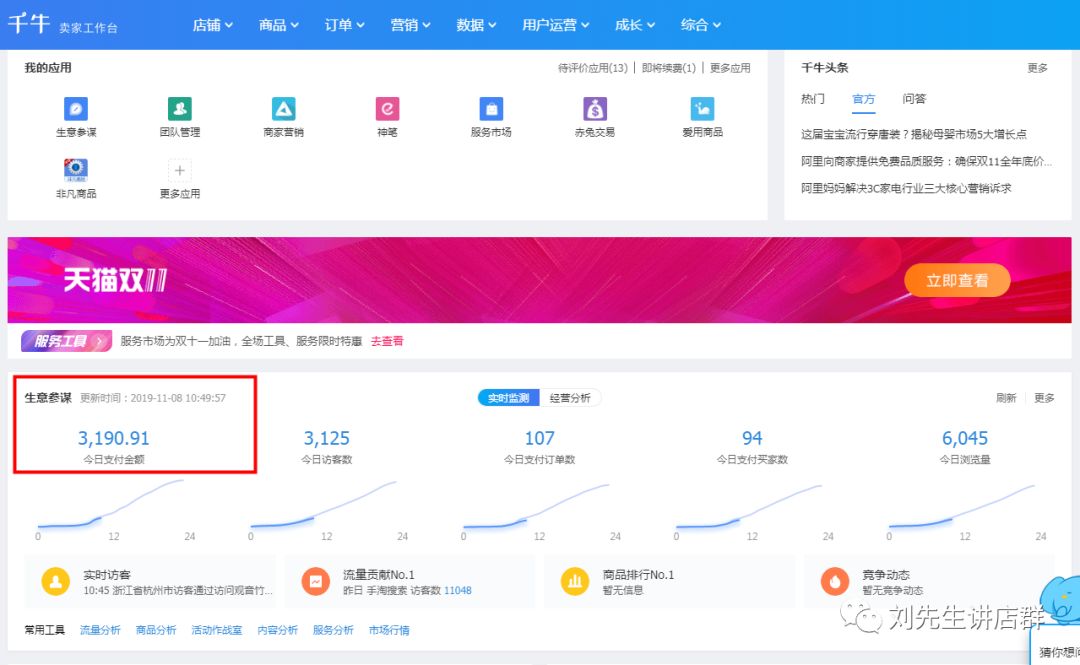Viewport: 1080px width, 665px height.
Task: Open 待评价应用(13) link
Action: click(593, 68)
